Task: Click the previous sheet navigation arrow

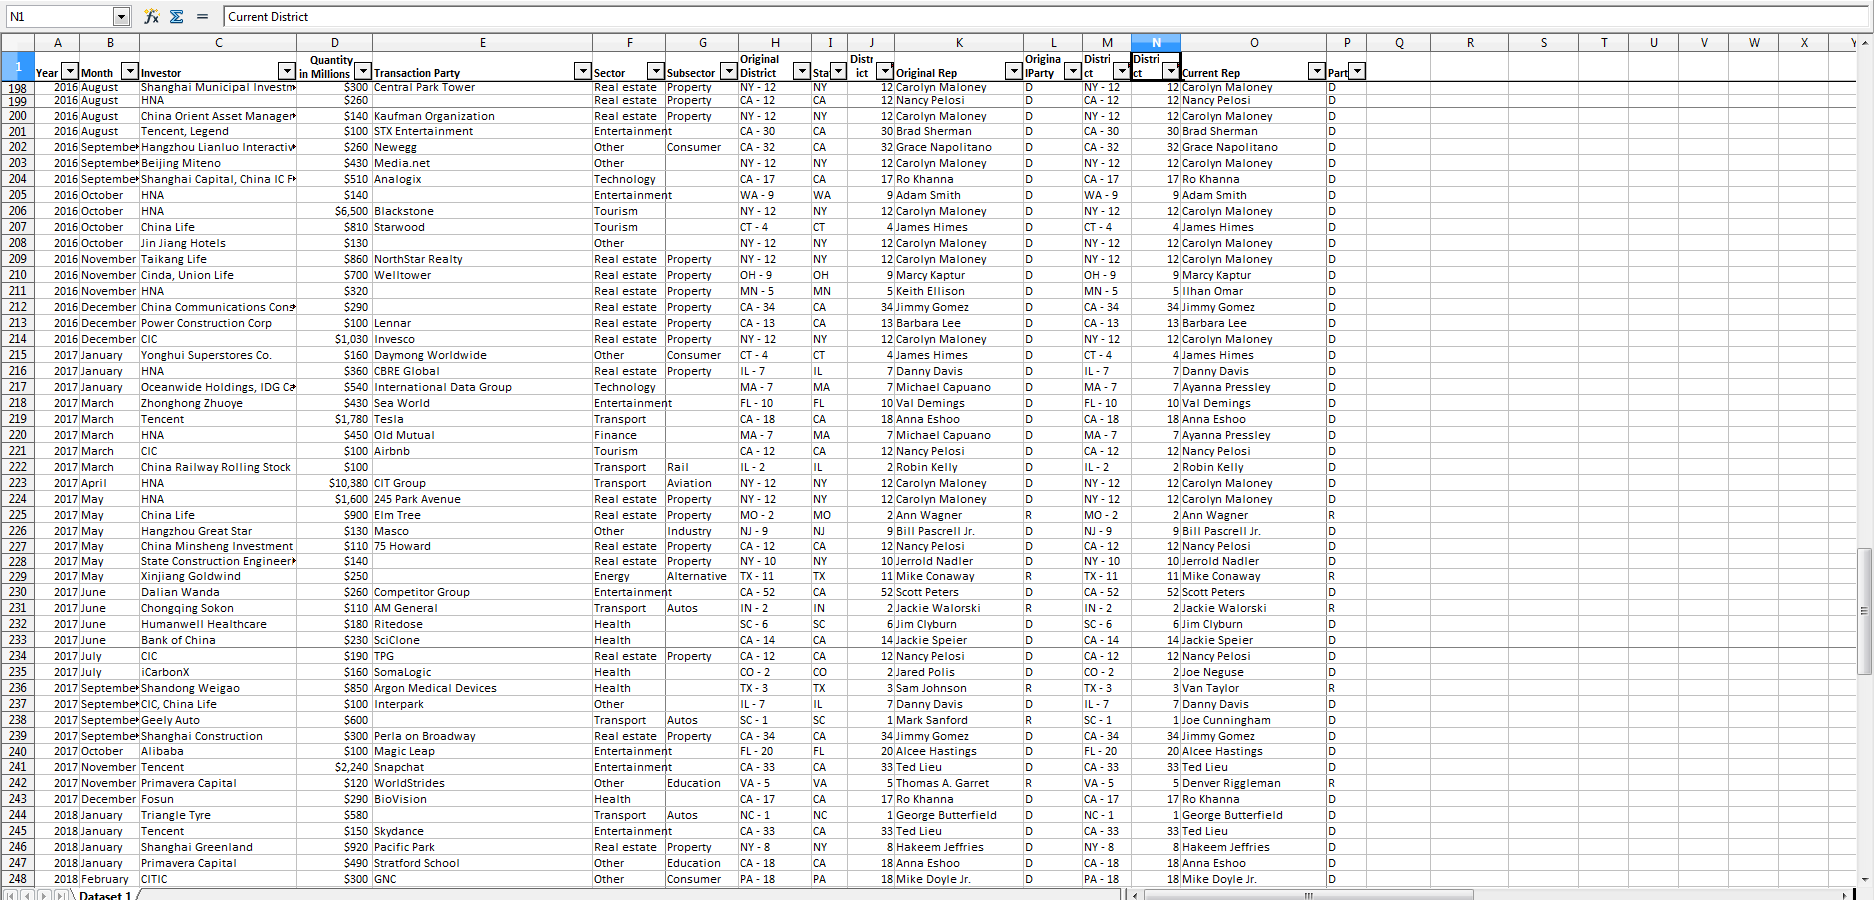Action: coord(27,894)
